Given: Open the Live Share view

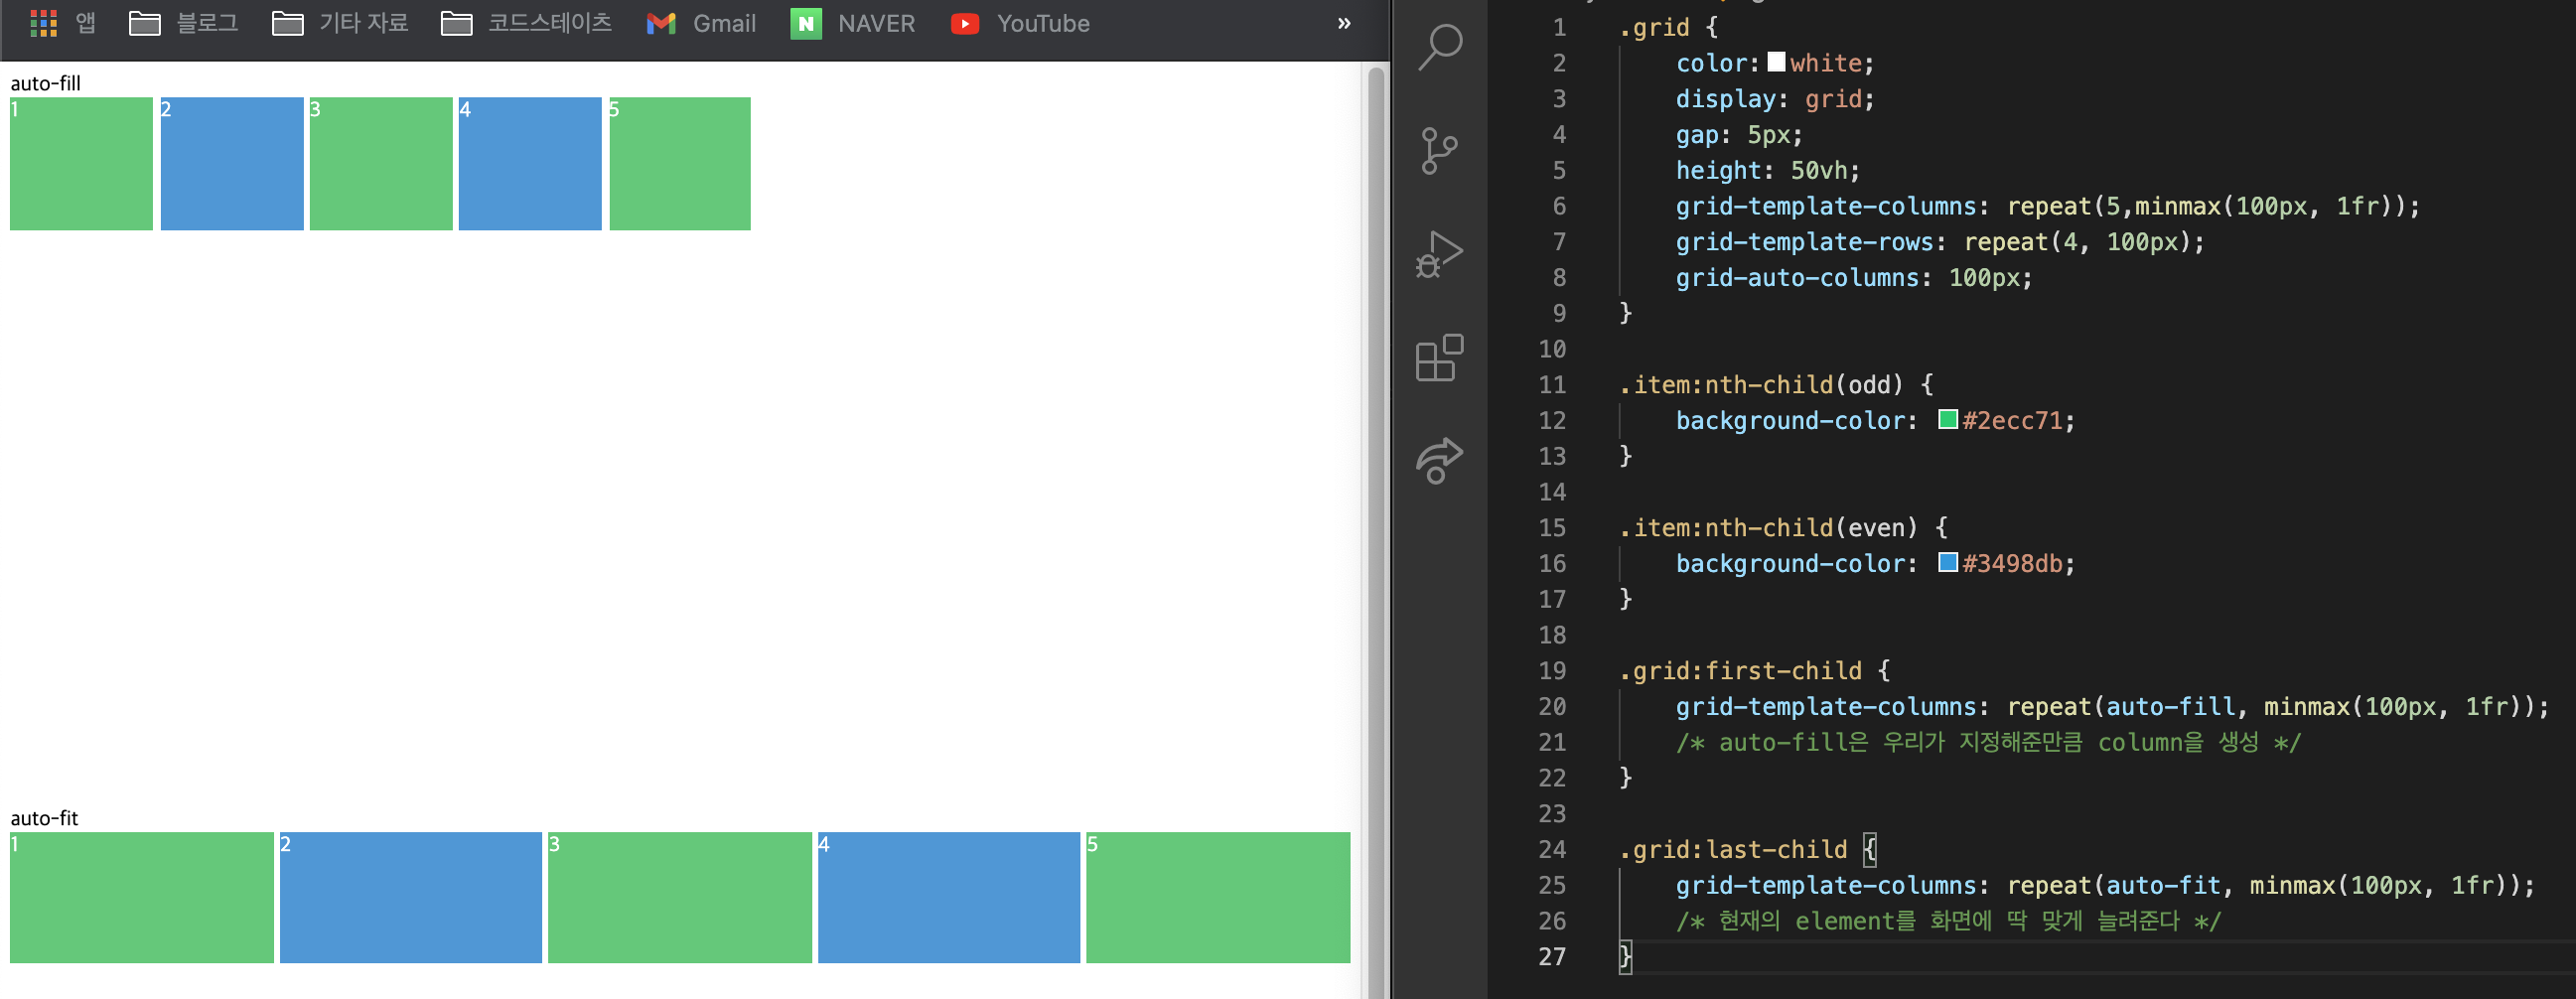Looking at the screenshot, I should pos(1440,461).
